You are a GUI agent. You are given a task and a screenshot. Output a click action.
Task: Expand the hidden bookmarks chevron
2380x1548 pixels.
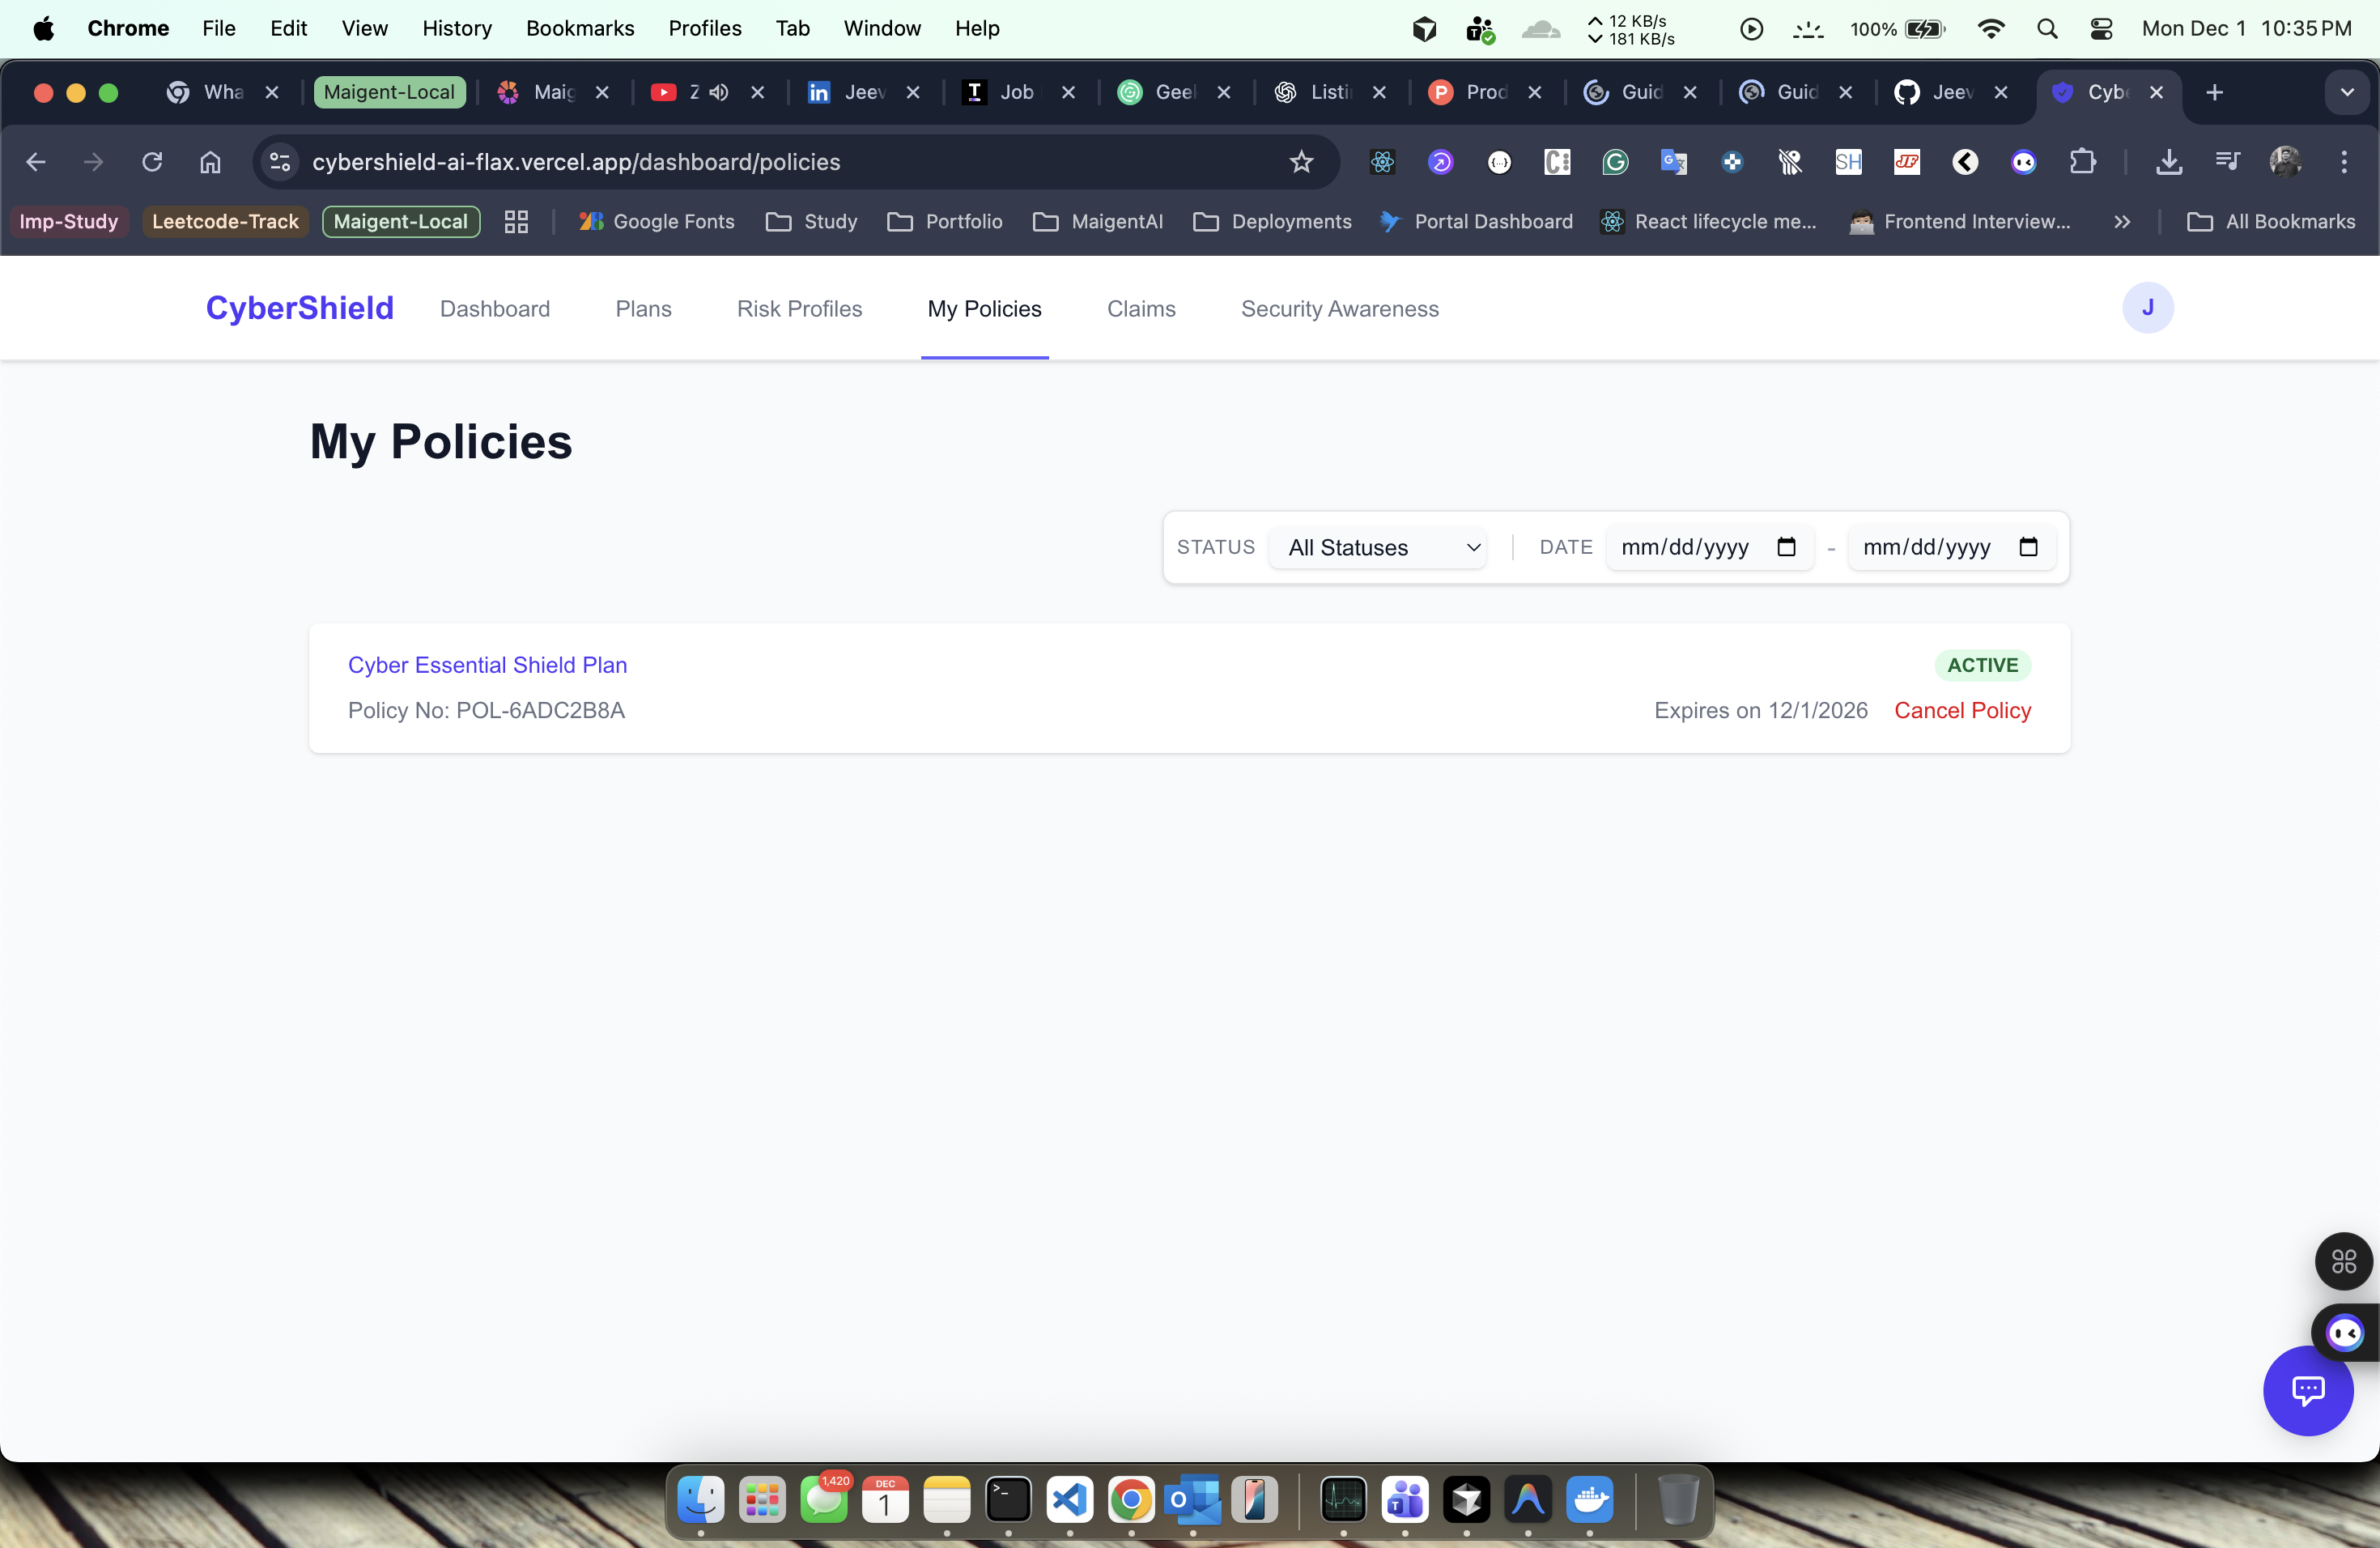pos(2122,222)
